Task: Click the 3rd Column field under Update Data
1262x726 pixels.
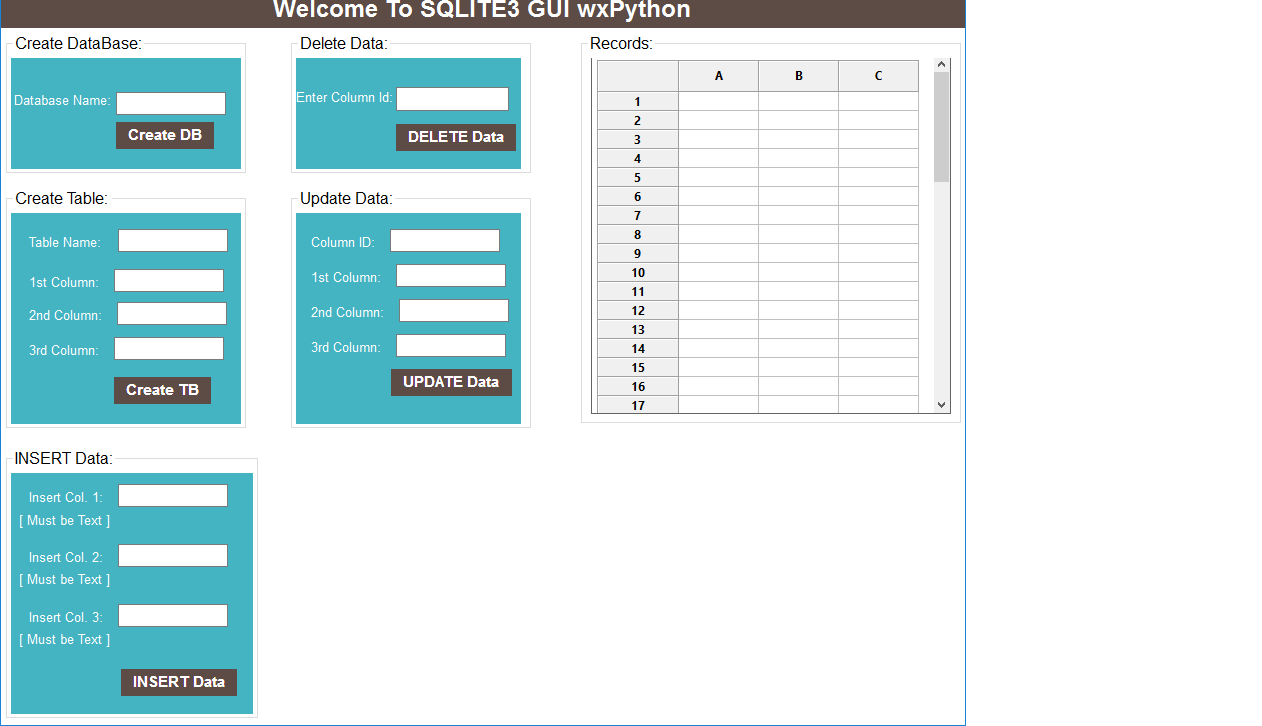Action: click(x=450, y=345)
